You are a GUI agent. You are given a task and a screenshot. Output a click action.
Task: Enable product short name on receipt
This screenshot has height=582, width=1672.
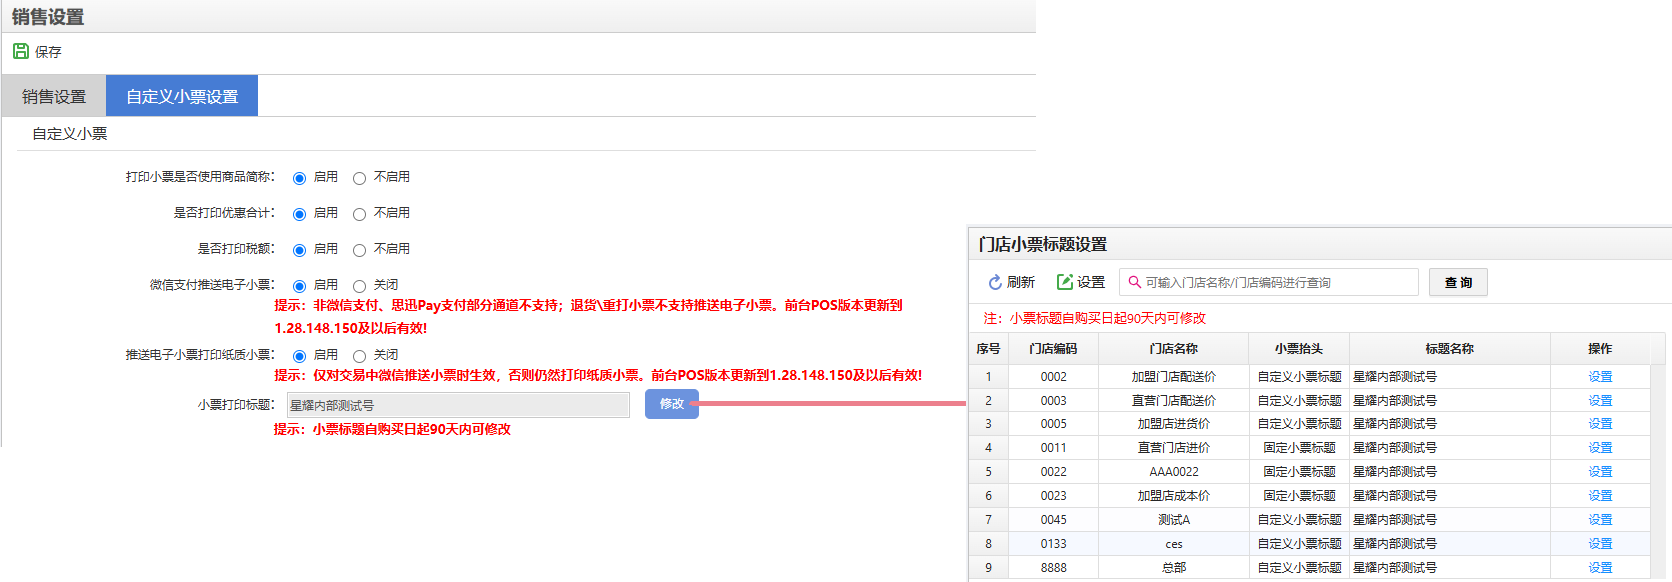pyautogui.click(x=299, y=178)
